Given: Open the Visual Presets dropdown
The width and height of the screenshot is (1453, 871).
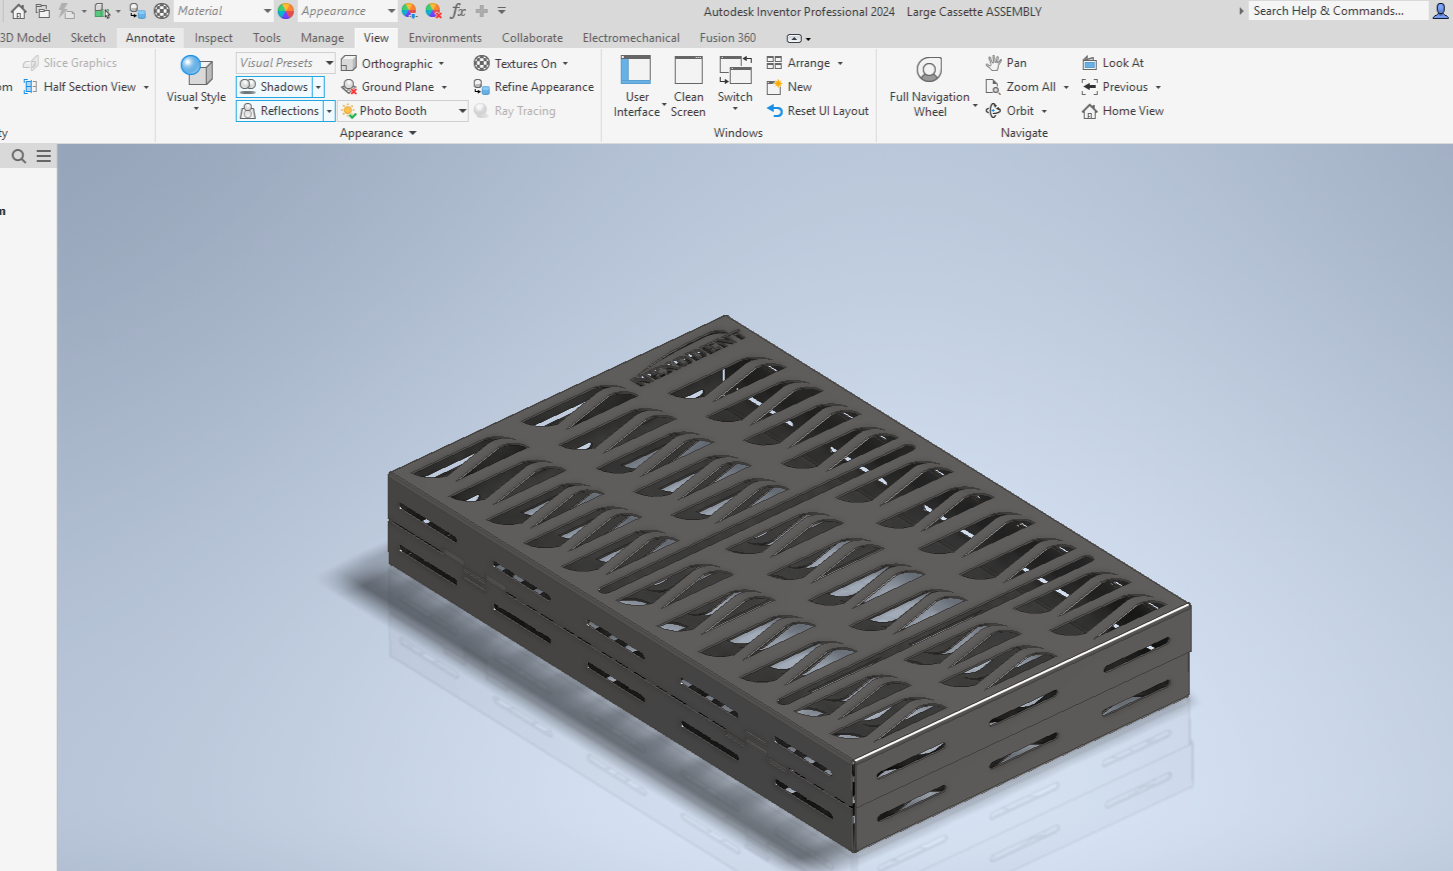Looking at the screenshot, I should tap(329, 62).
